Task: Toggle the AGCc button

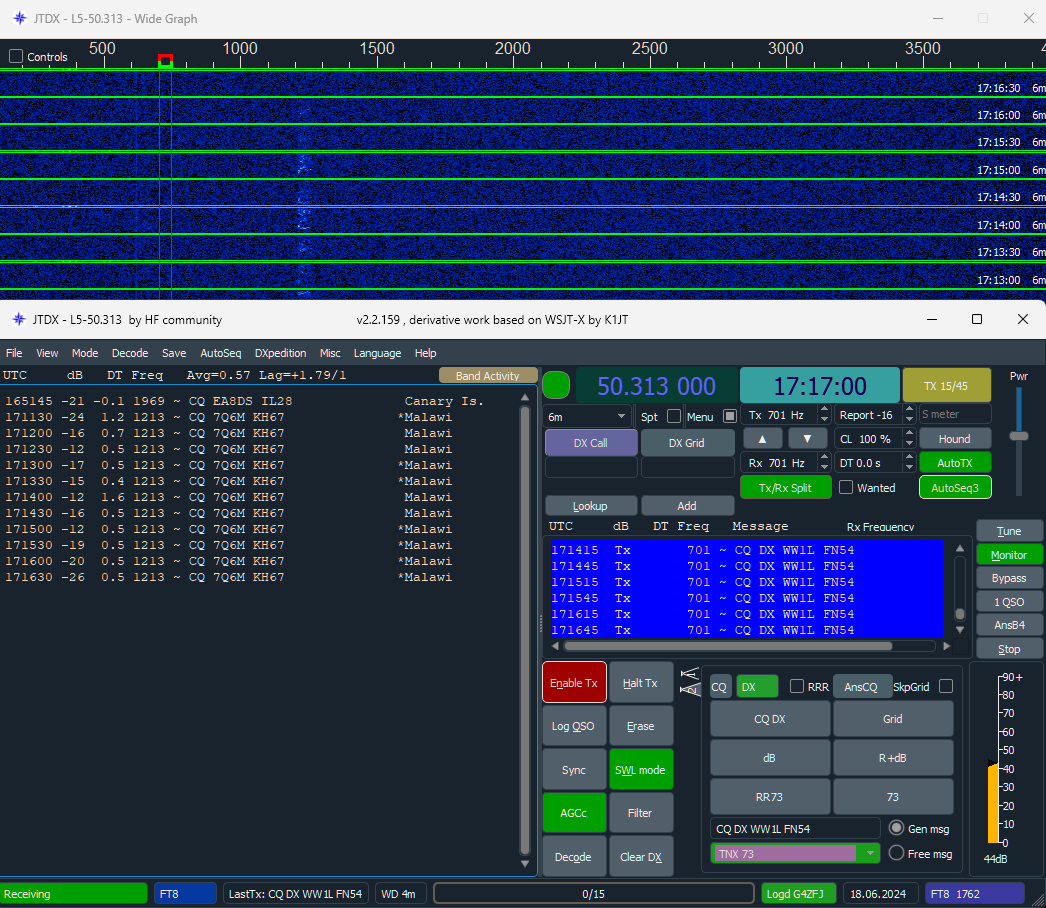Action: click(574, 813)
